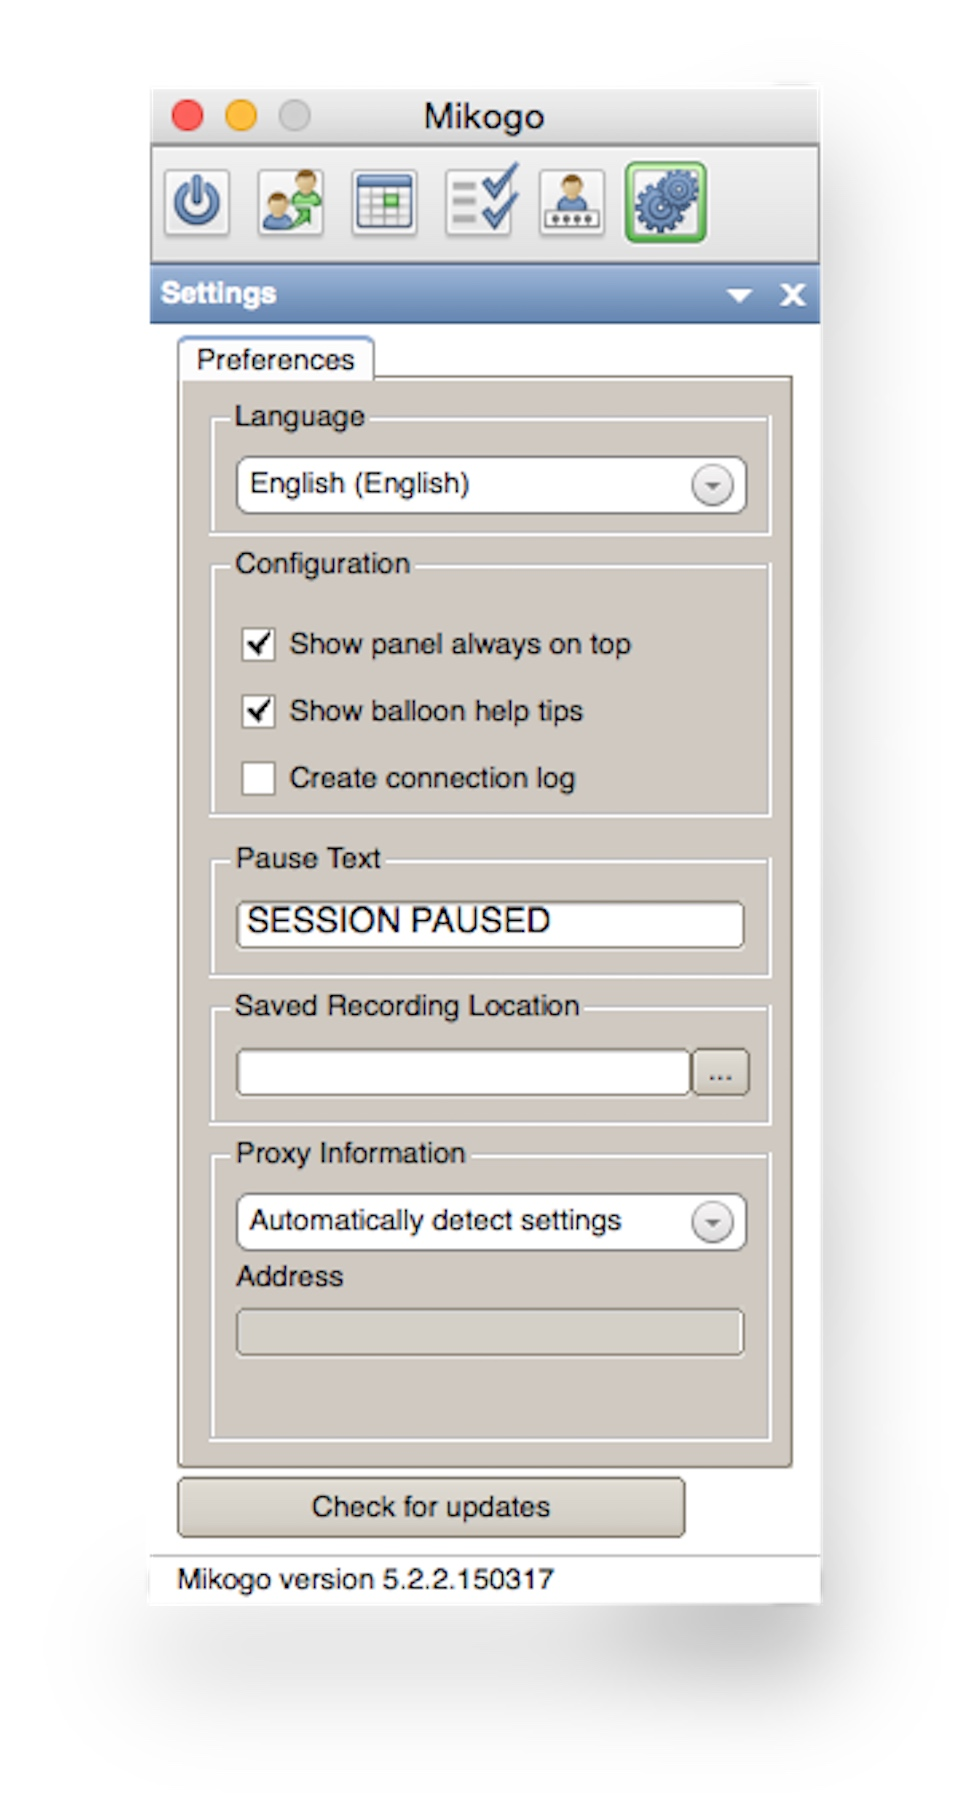Close the Settings panel with X

[x=793, y=295]
